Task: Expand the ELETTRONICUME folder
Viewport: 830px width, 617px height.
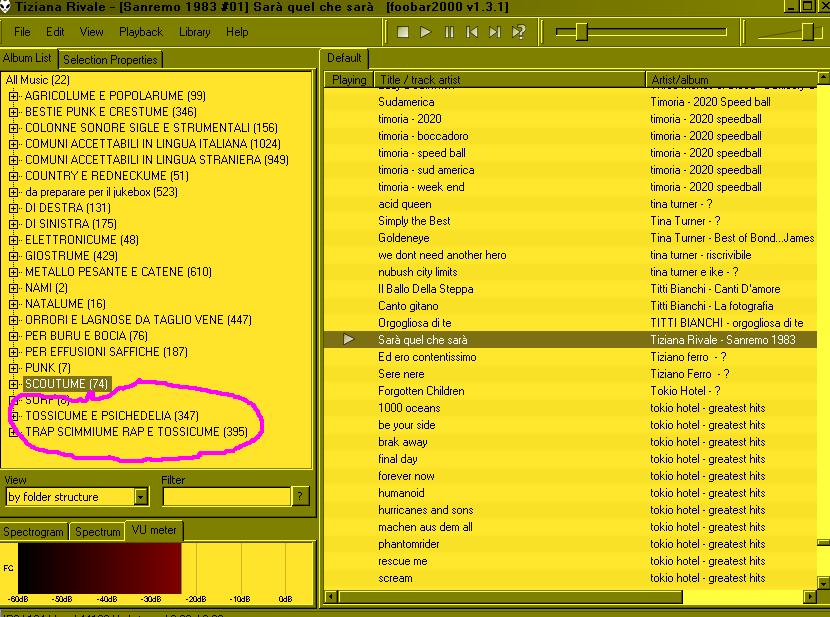Action: [x=14, y=240]
